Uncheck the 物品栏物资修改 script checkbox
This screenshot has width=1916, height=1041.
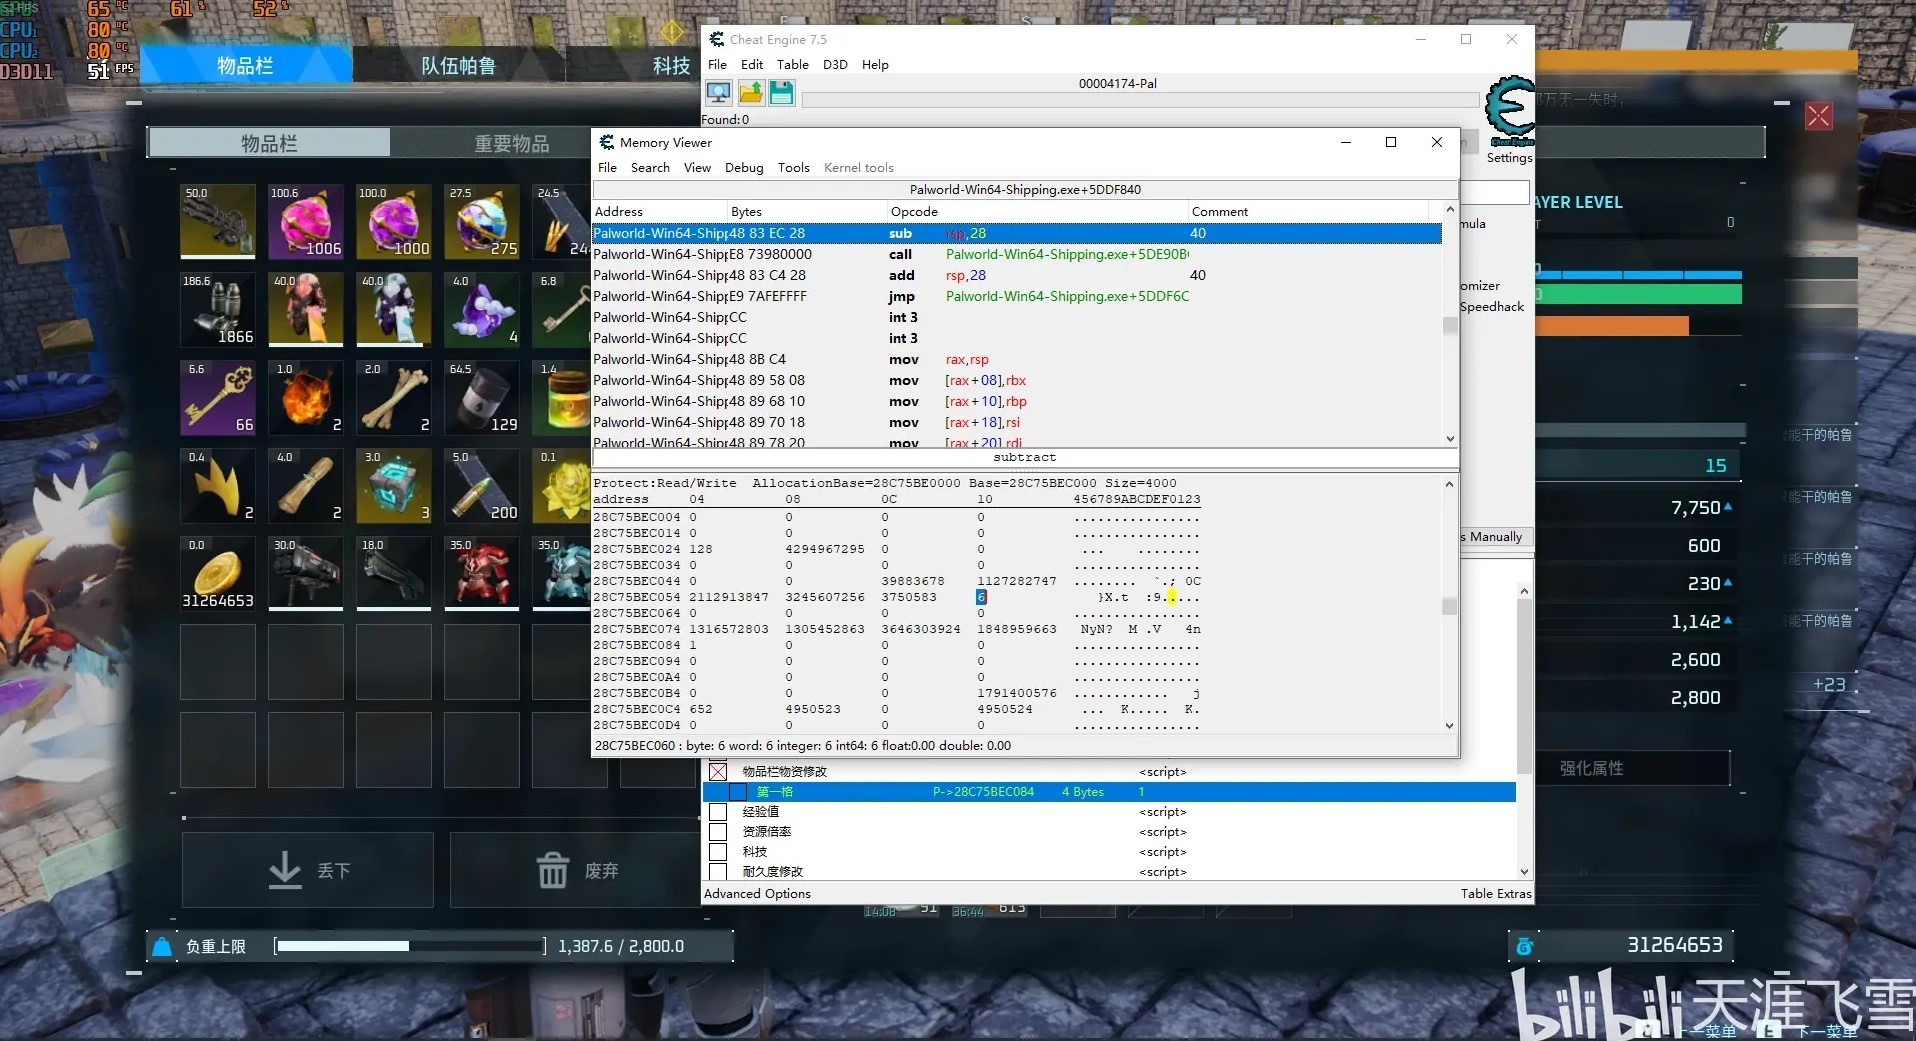718,772
